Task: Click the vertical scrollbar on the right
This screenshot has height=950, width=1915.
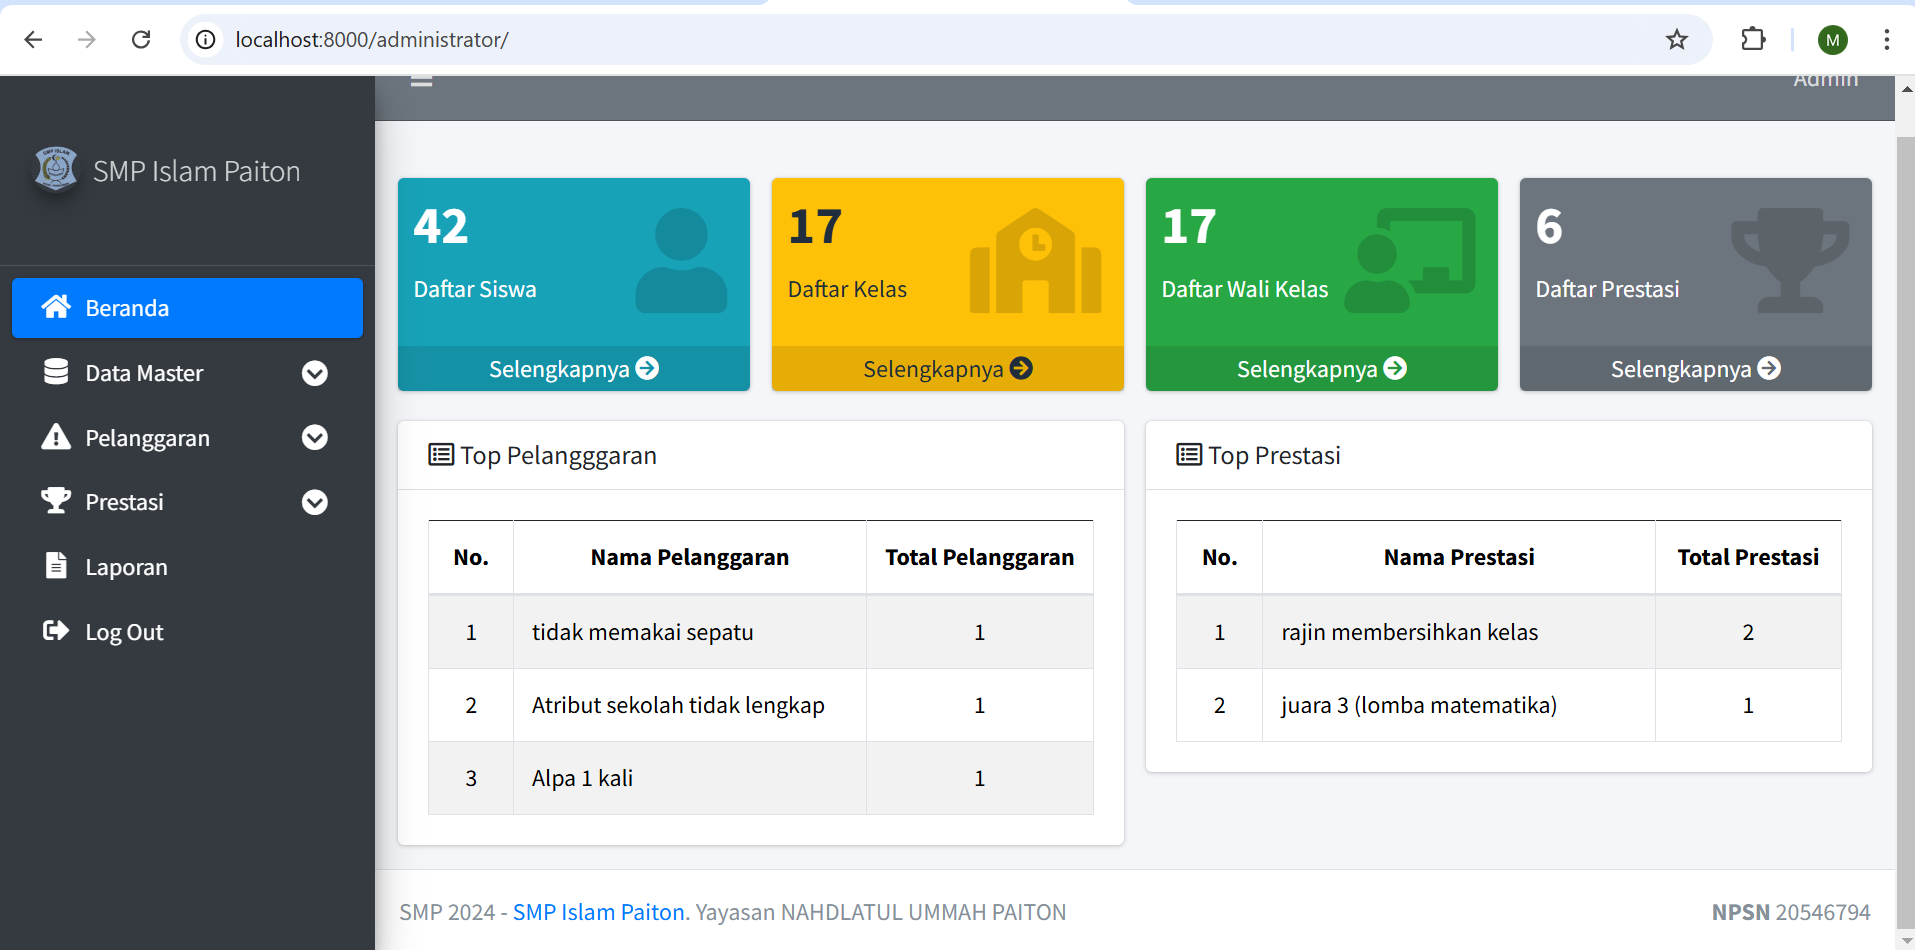Action: (1901, 500)
